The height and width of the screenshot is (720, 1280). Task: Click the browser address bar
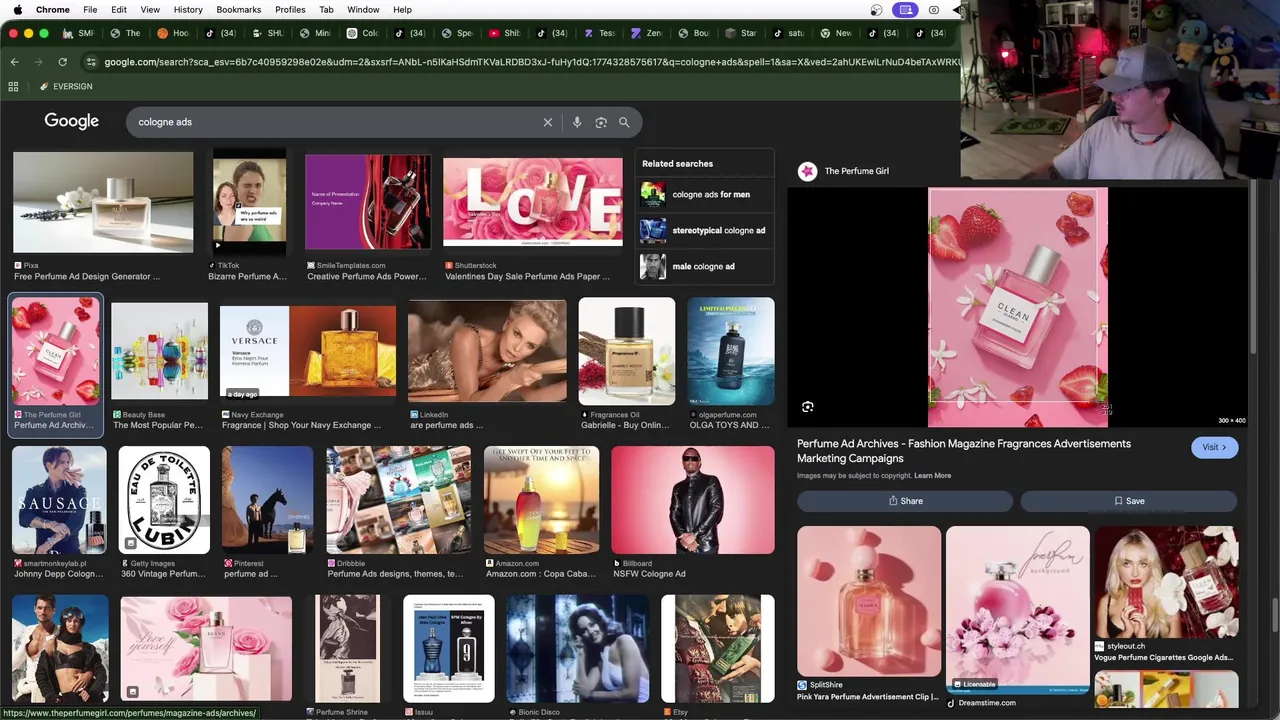pyautogui.click(x=520, y=62)
